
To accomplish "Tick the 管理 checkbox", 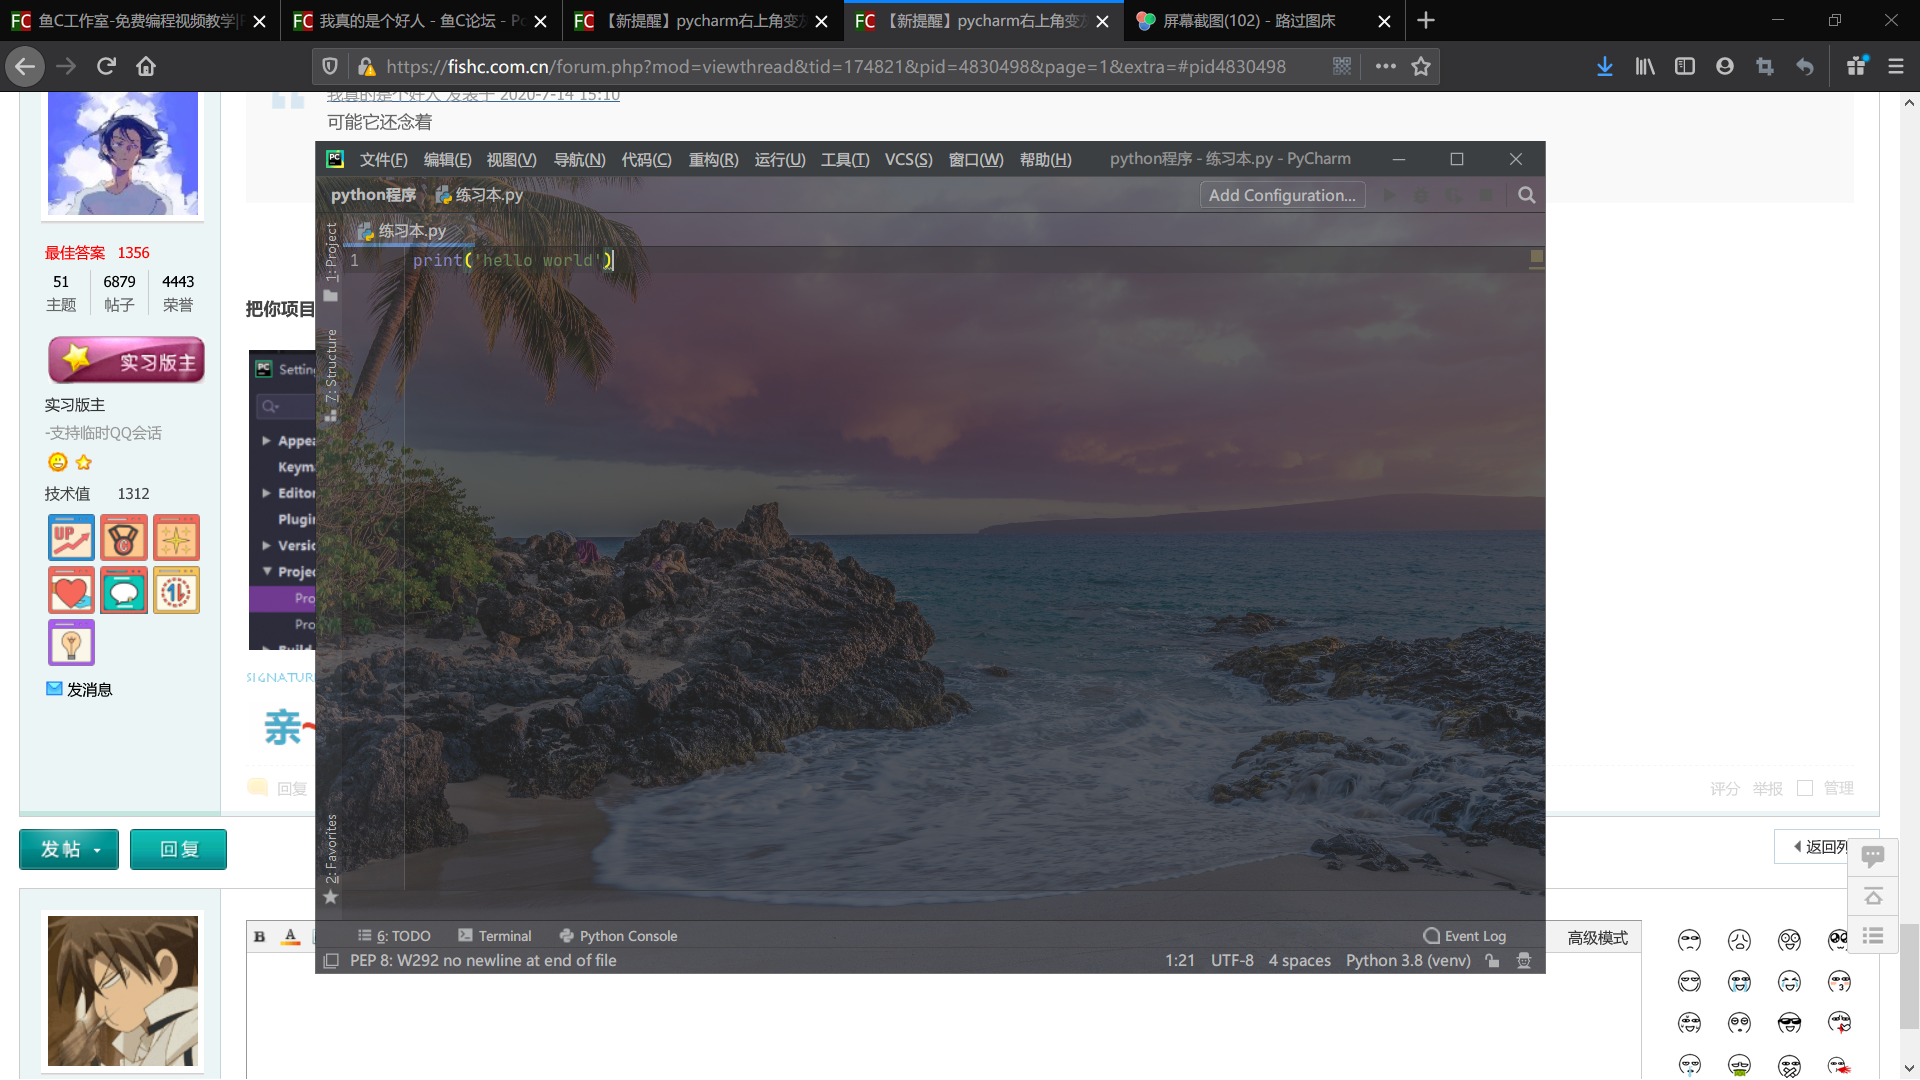I will pos(1805,788).
